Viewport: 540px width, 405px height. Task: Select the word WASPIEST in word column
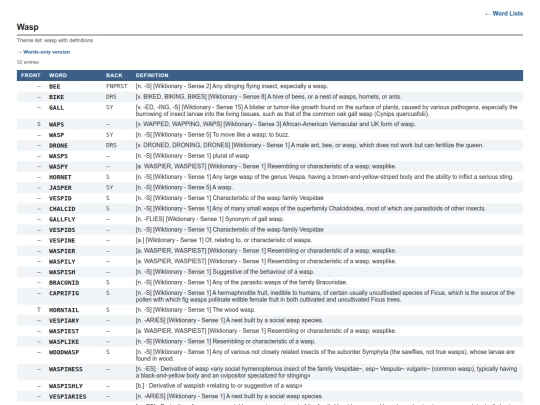[64, 331]
